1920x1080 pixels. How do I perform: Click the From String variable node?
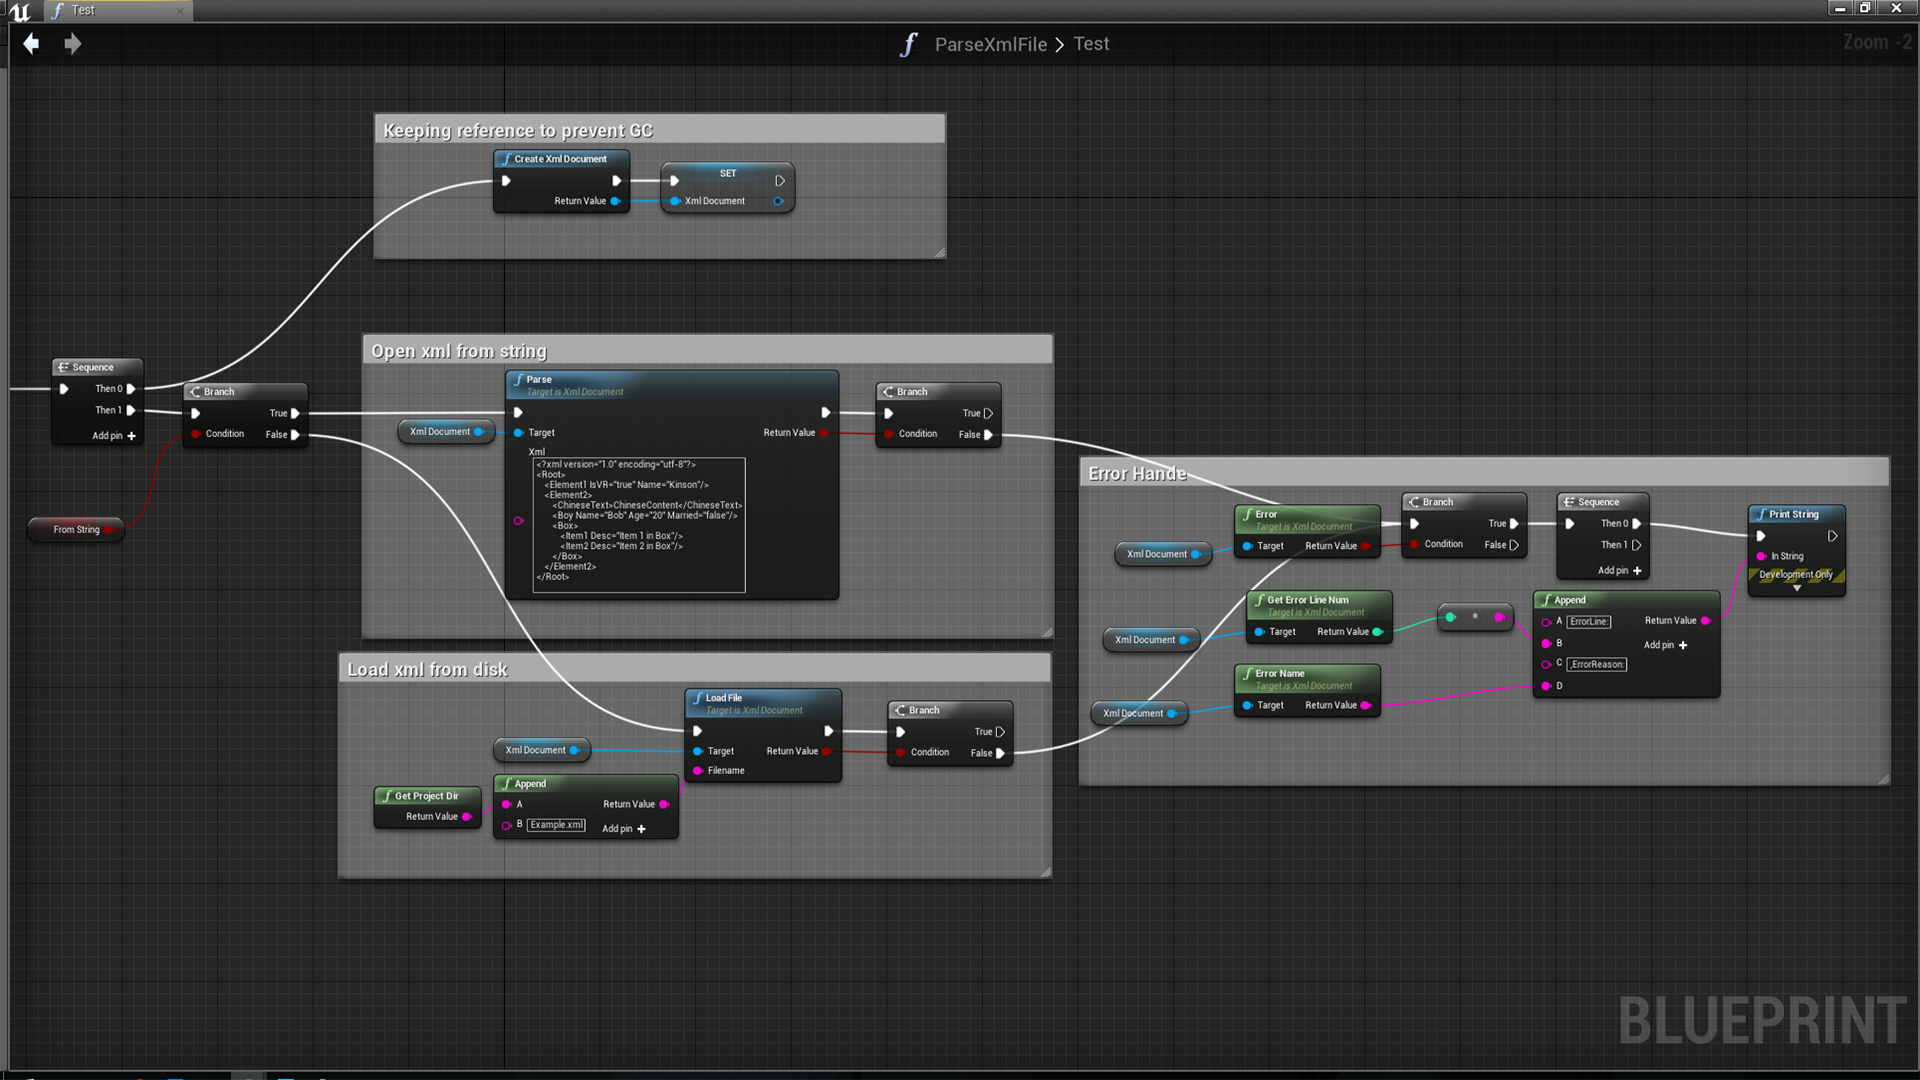(x=77, y=530)
